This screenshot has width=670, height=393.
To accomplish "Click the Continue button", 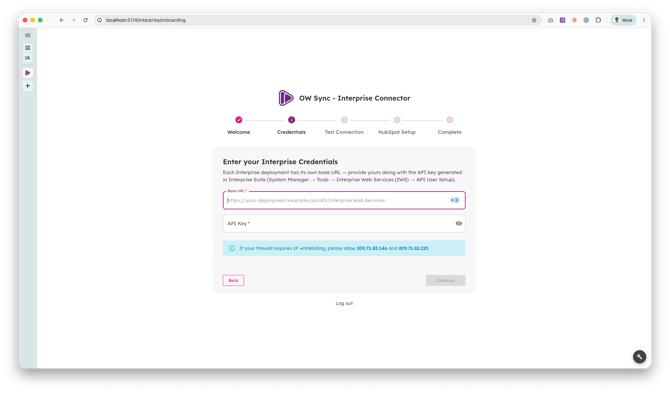I will click(x=445, y=280).
